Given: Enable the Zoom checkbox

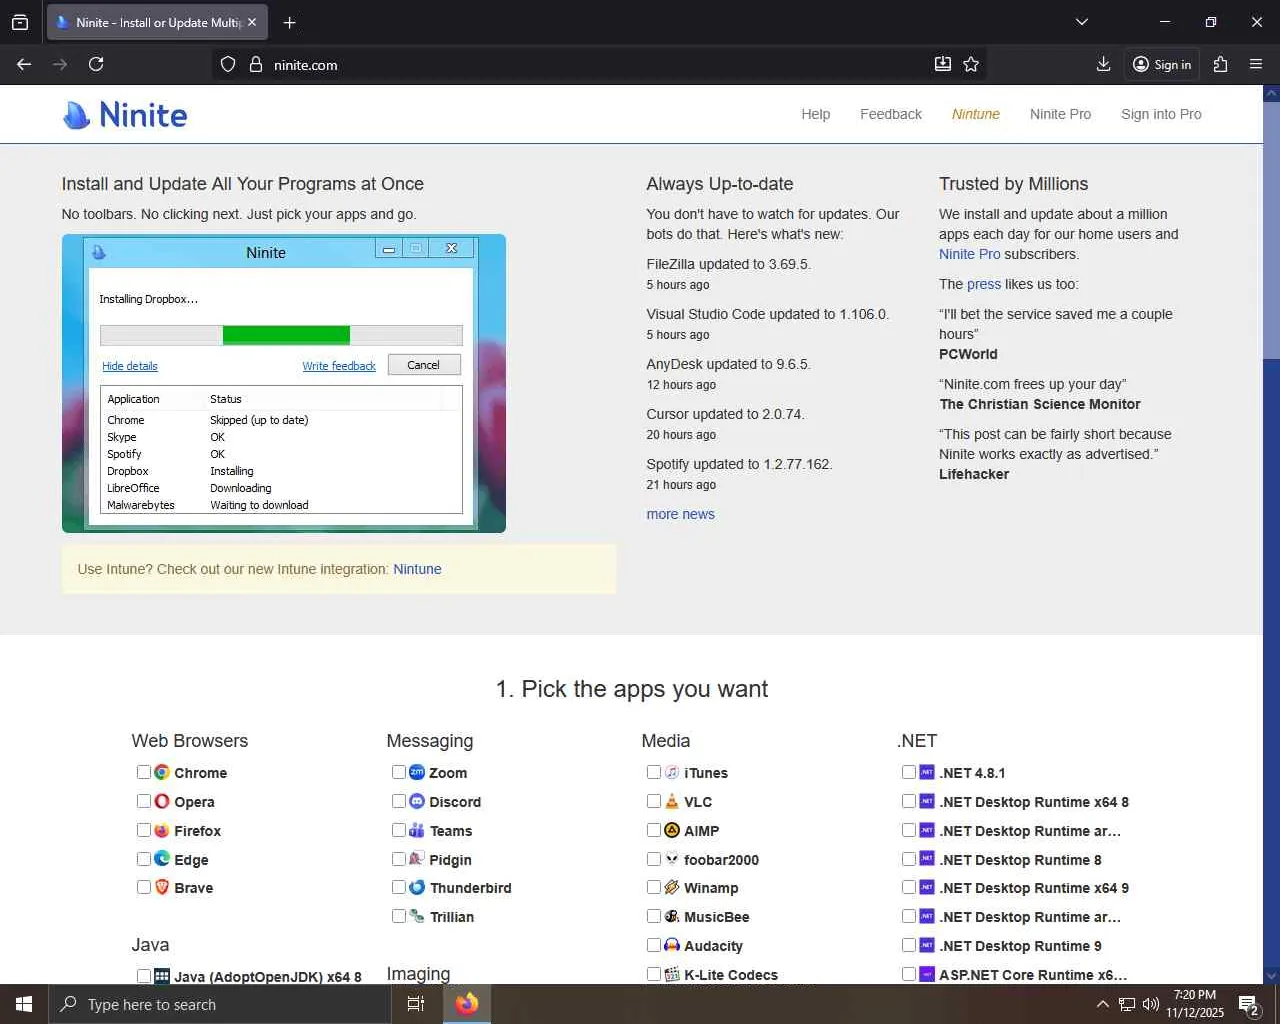Looking at the screenshot, I should click(x=399, y=772).
